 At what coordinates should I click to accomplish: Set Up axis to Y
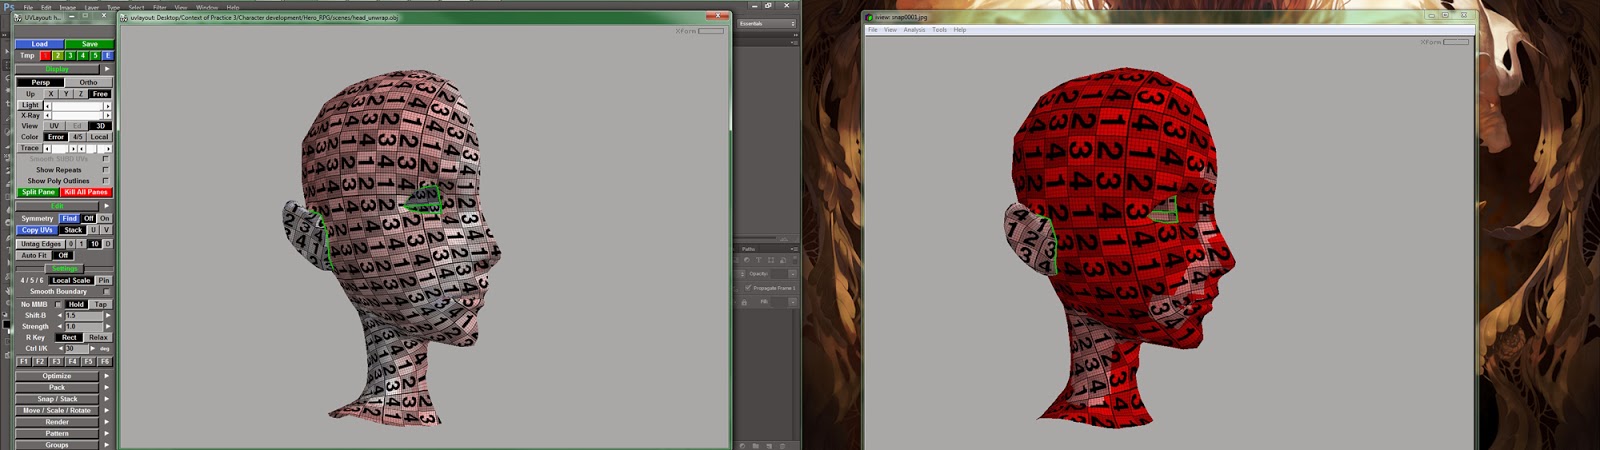pyautogui.click(x=66, y=94)
